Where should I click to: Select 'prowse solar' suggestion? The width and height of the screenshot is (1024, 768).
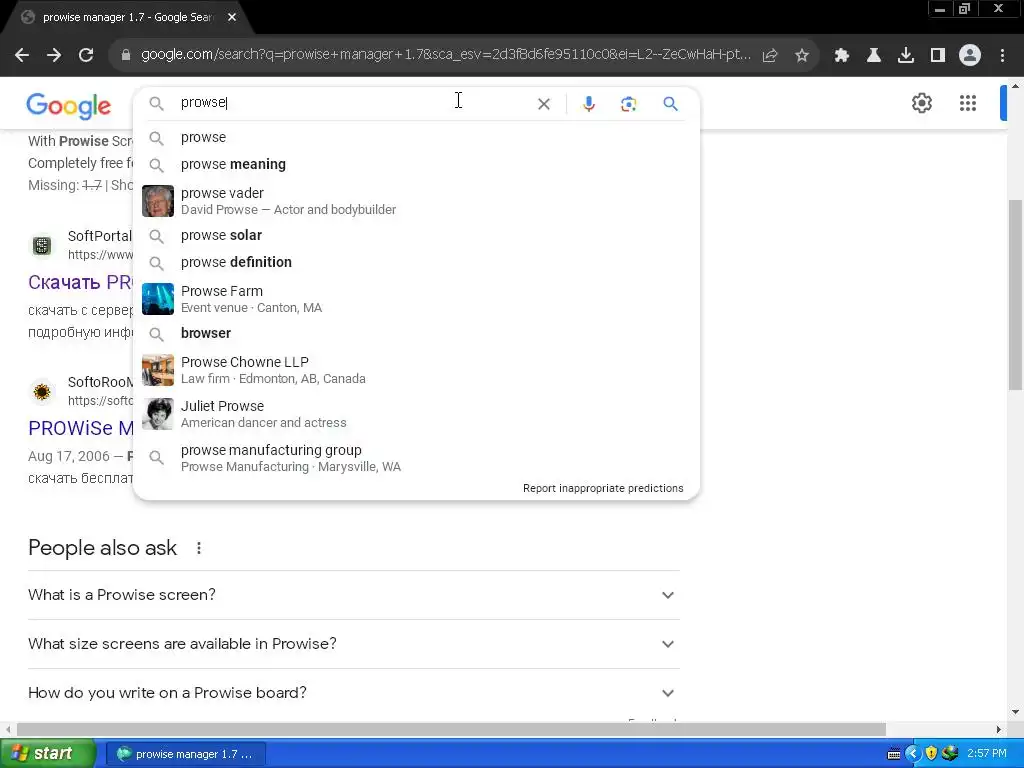point(416,235)
